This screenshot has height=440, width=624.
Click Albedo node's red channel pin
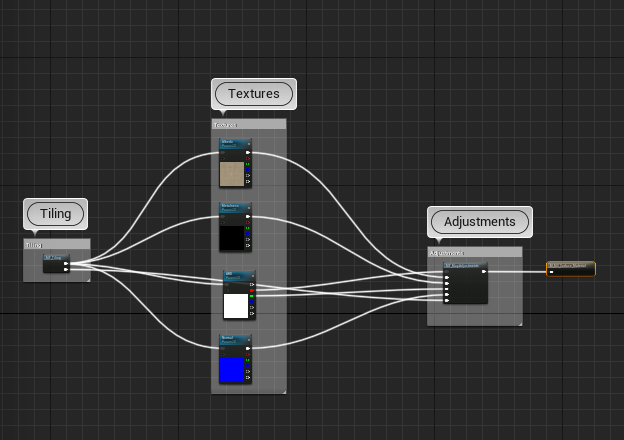click(x=248, y=158)
